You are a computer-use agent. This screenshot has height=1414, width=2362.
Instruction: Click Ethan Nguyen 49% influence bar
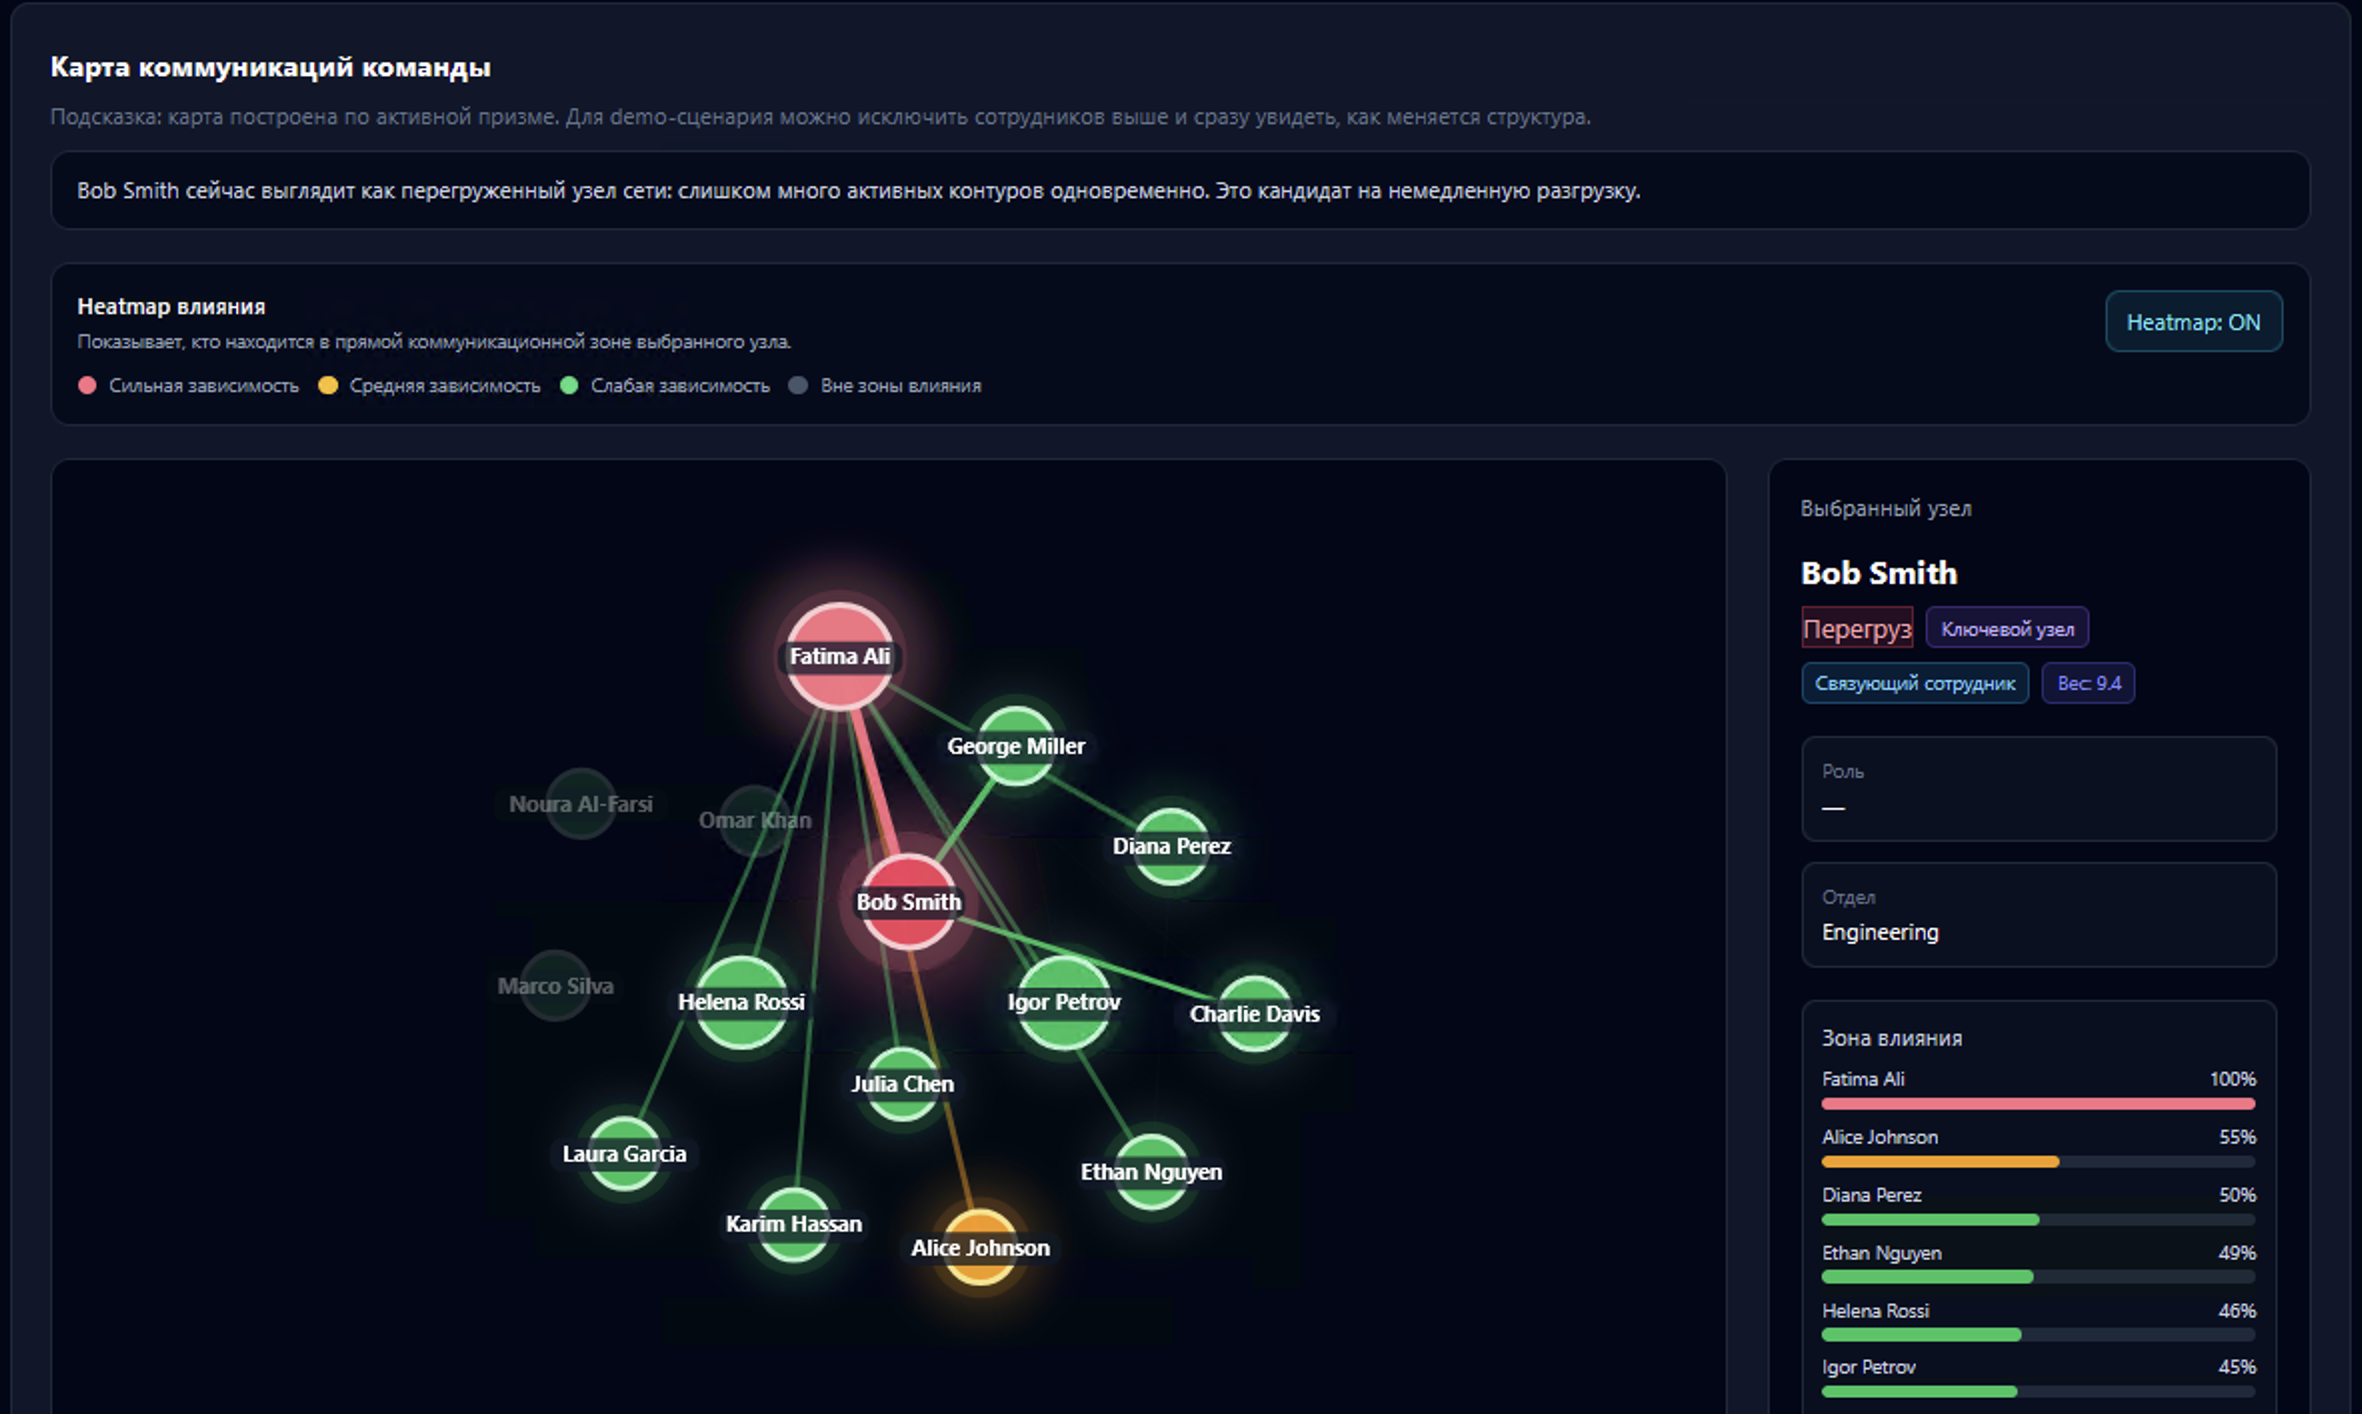coord(2038,1277)
